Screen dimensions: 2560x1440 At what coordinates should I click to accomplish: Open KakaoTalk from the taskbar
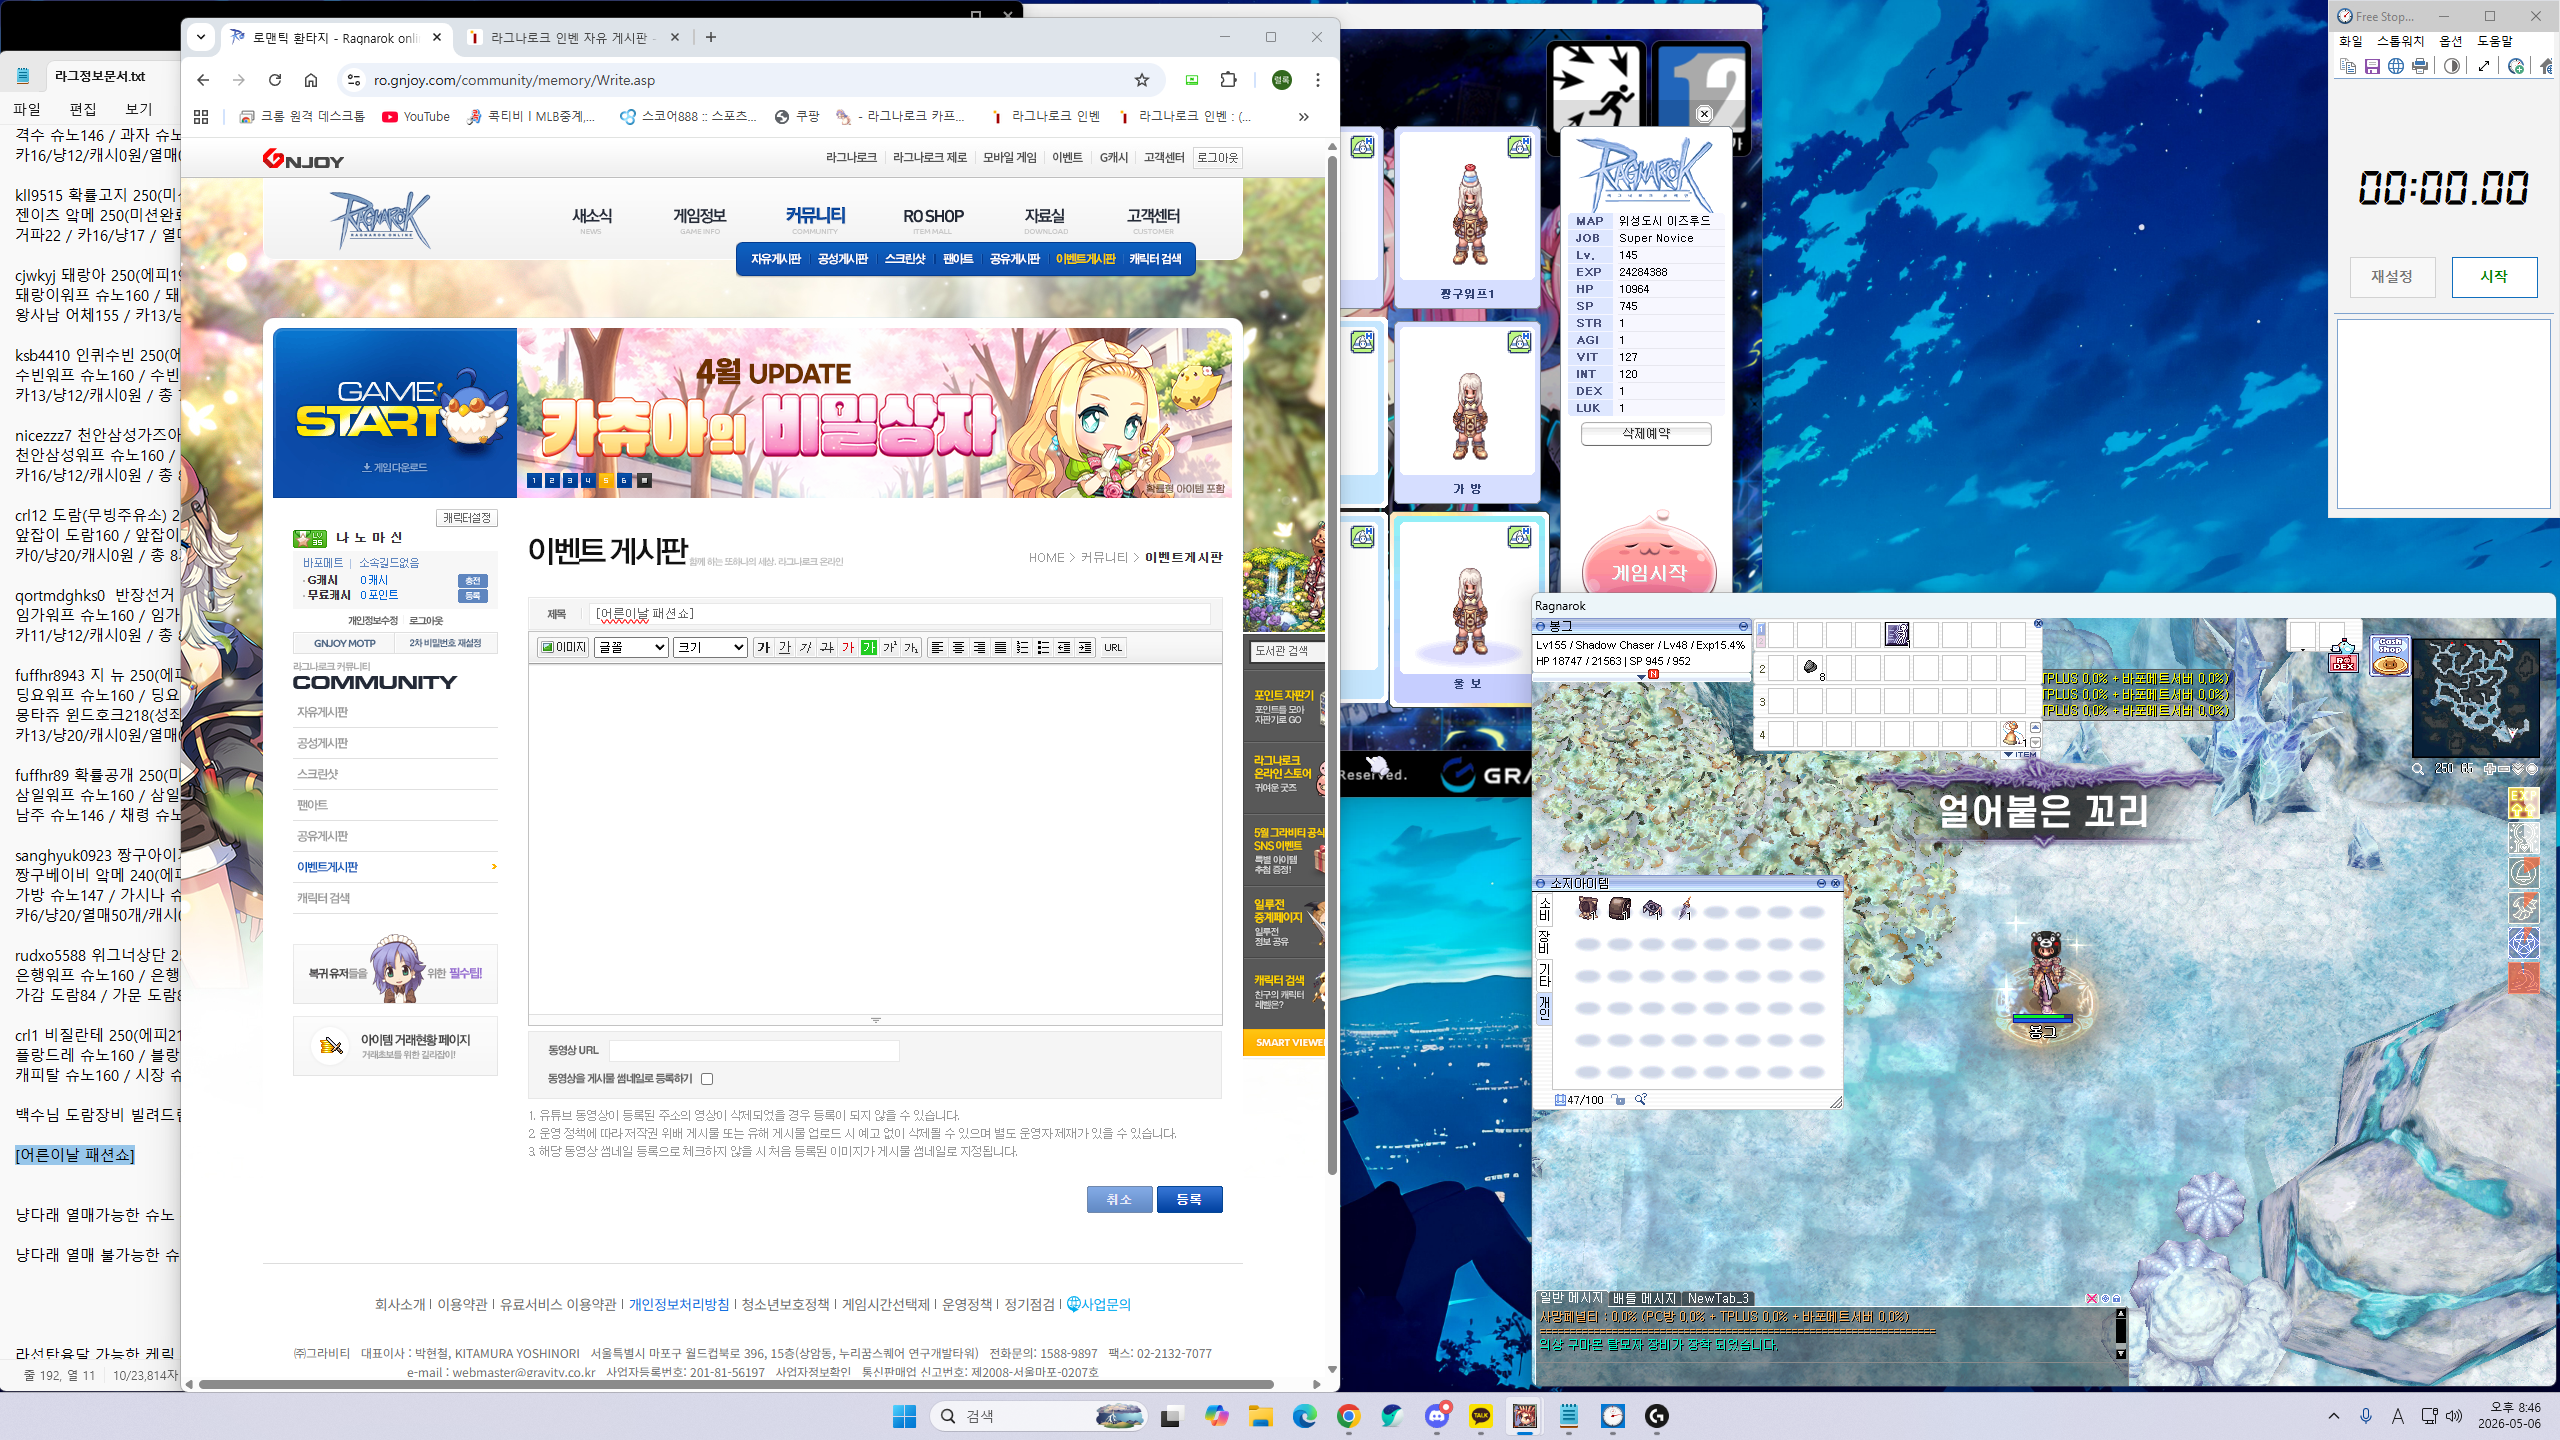[1481, 1416]
